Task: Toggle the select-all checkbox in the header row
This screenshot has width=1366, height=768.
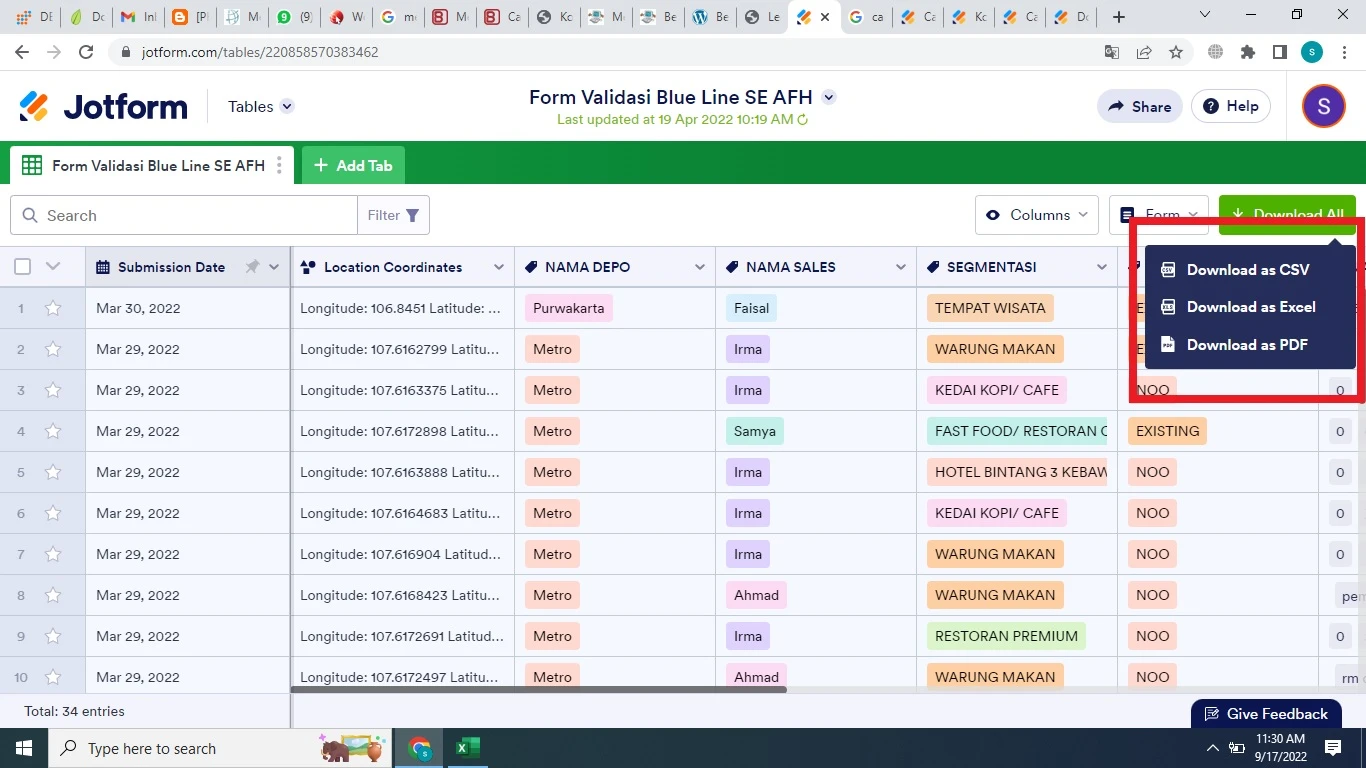Action: tap(22, 267)
